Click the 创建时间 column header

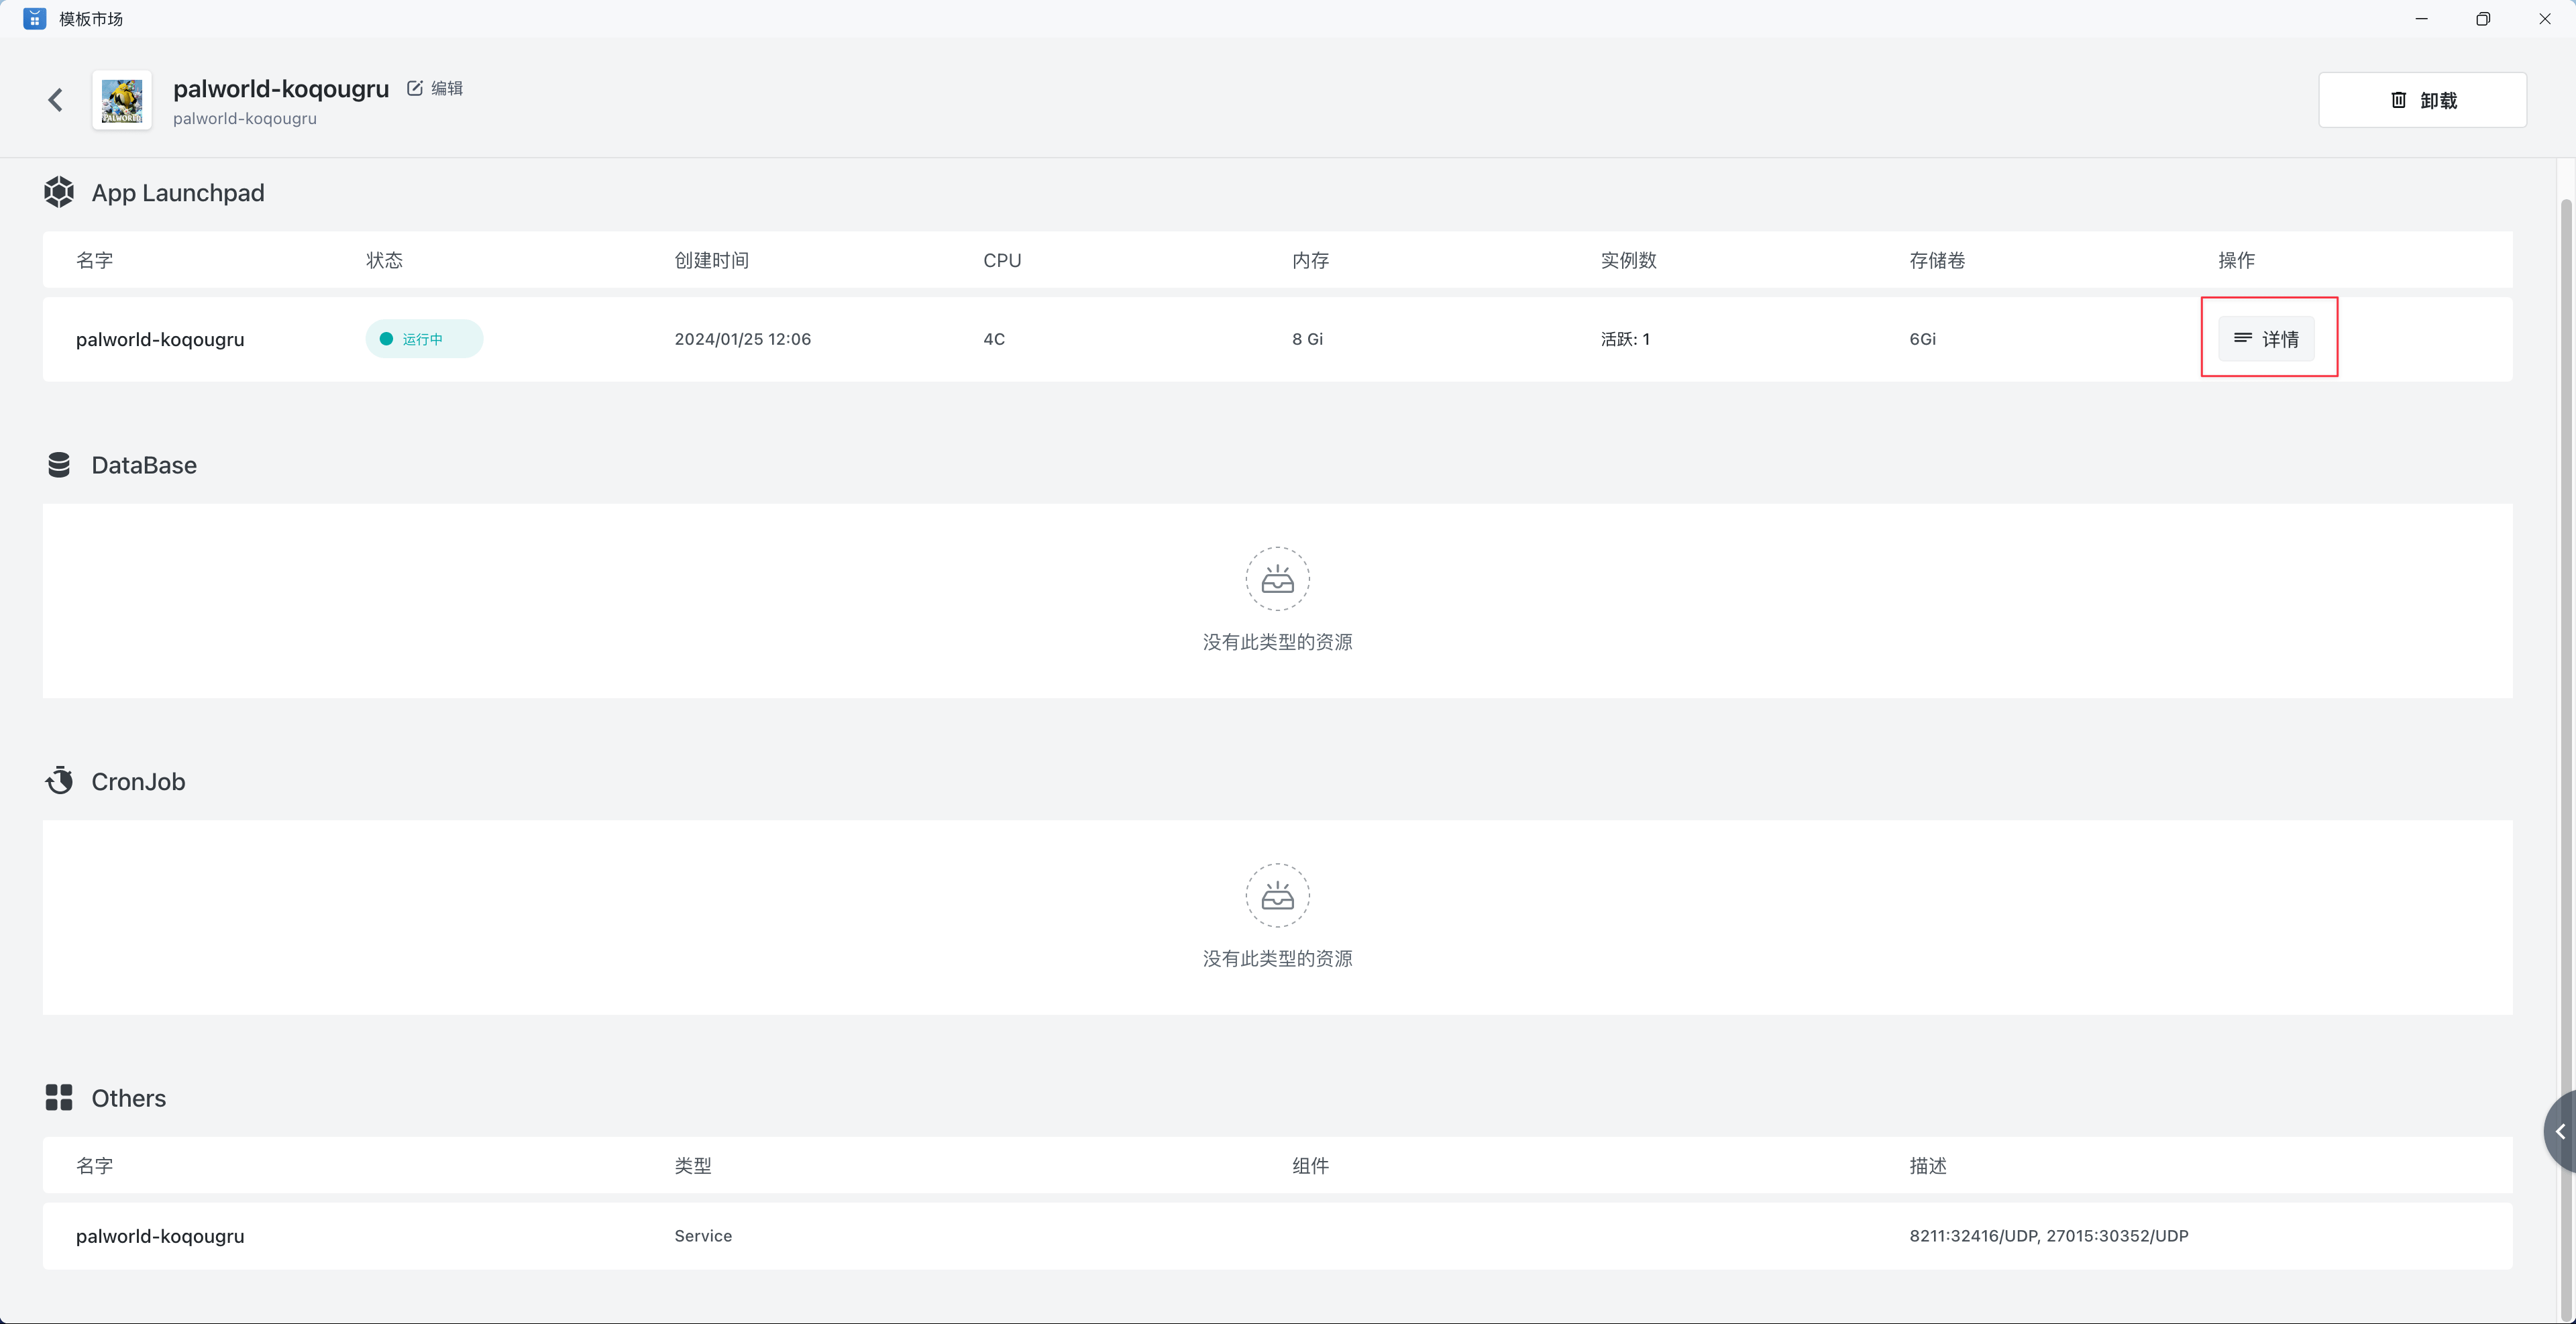click(712, 260)
